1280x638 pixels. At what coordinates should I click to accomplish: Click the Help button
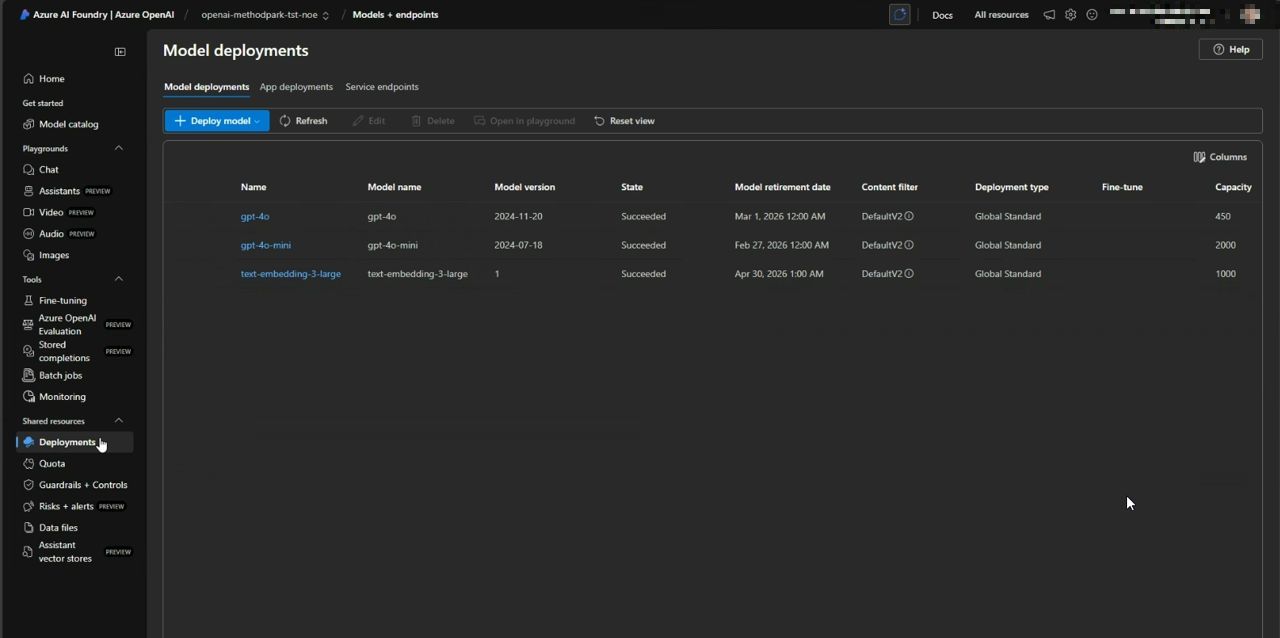tap(1230, 49)
